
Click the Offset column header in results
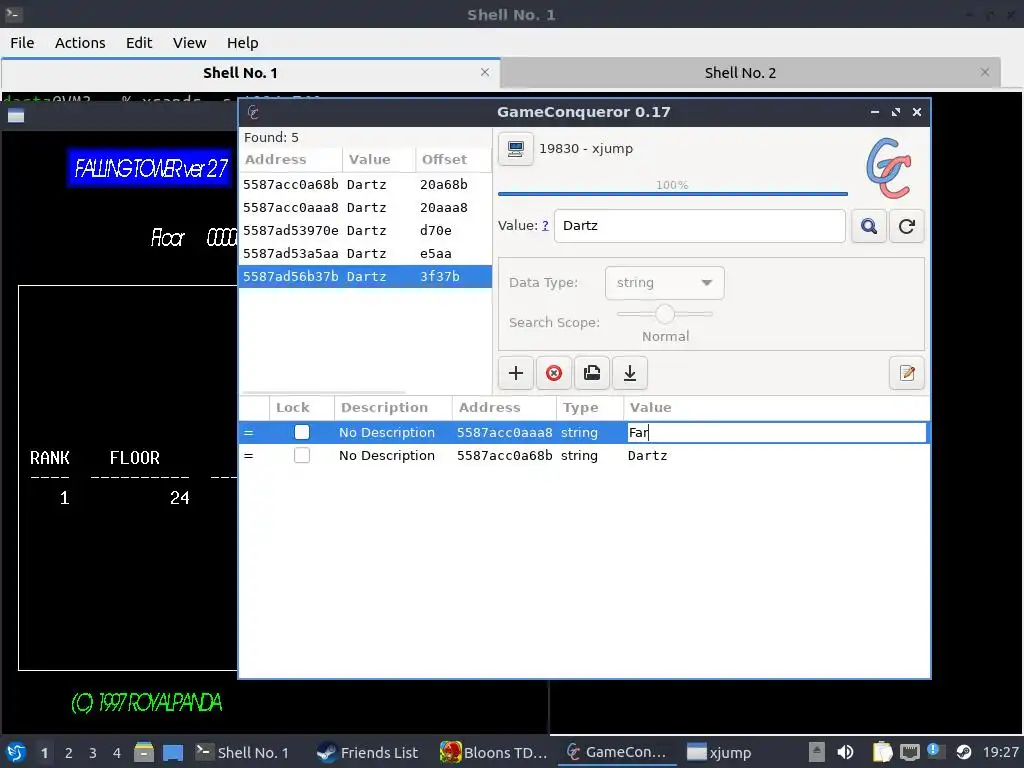coord(453,159)
